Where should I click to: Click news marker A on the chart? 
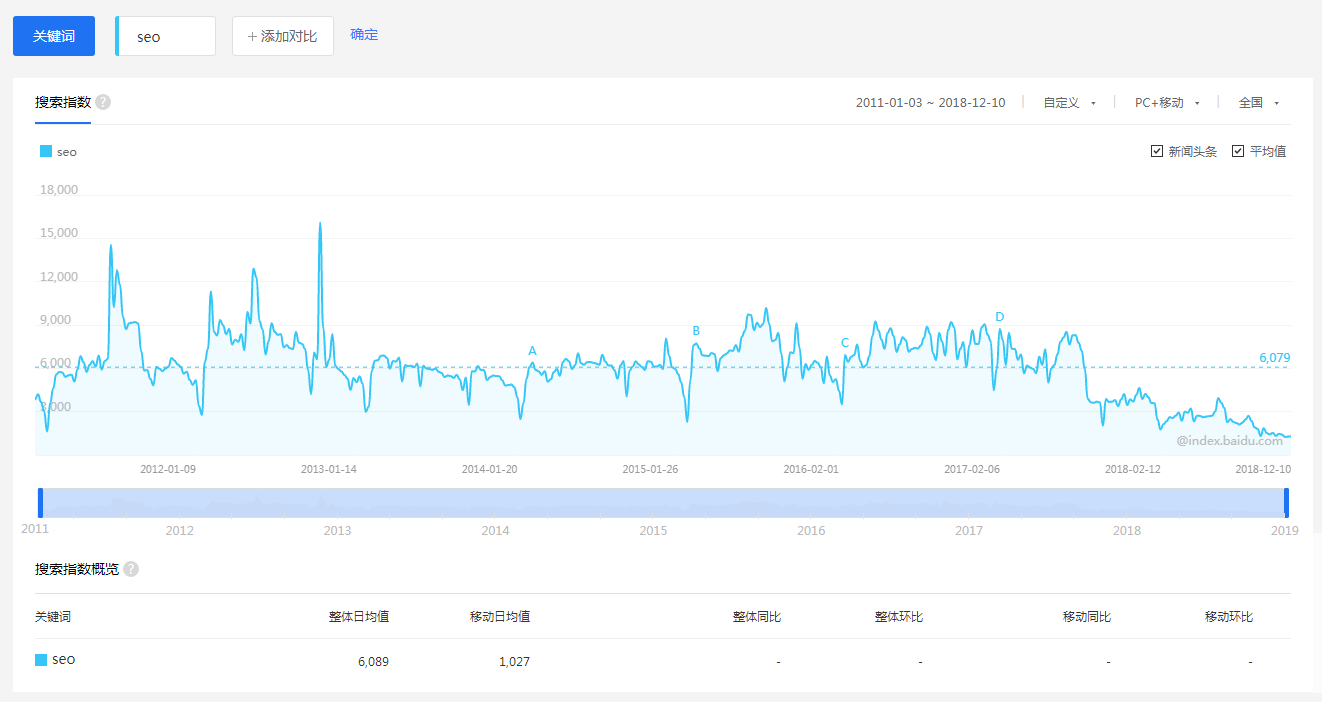(532, 351)
